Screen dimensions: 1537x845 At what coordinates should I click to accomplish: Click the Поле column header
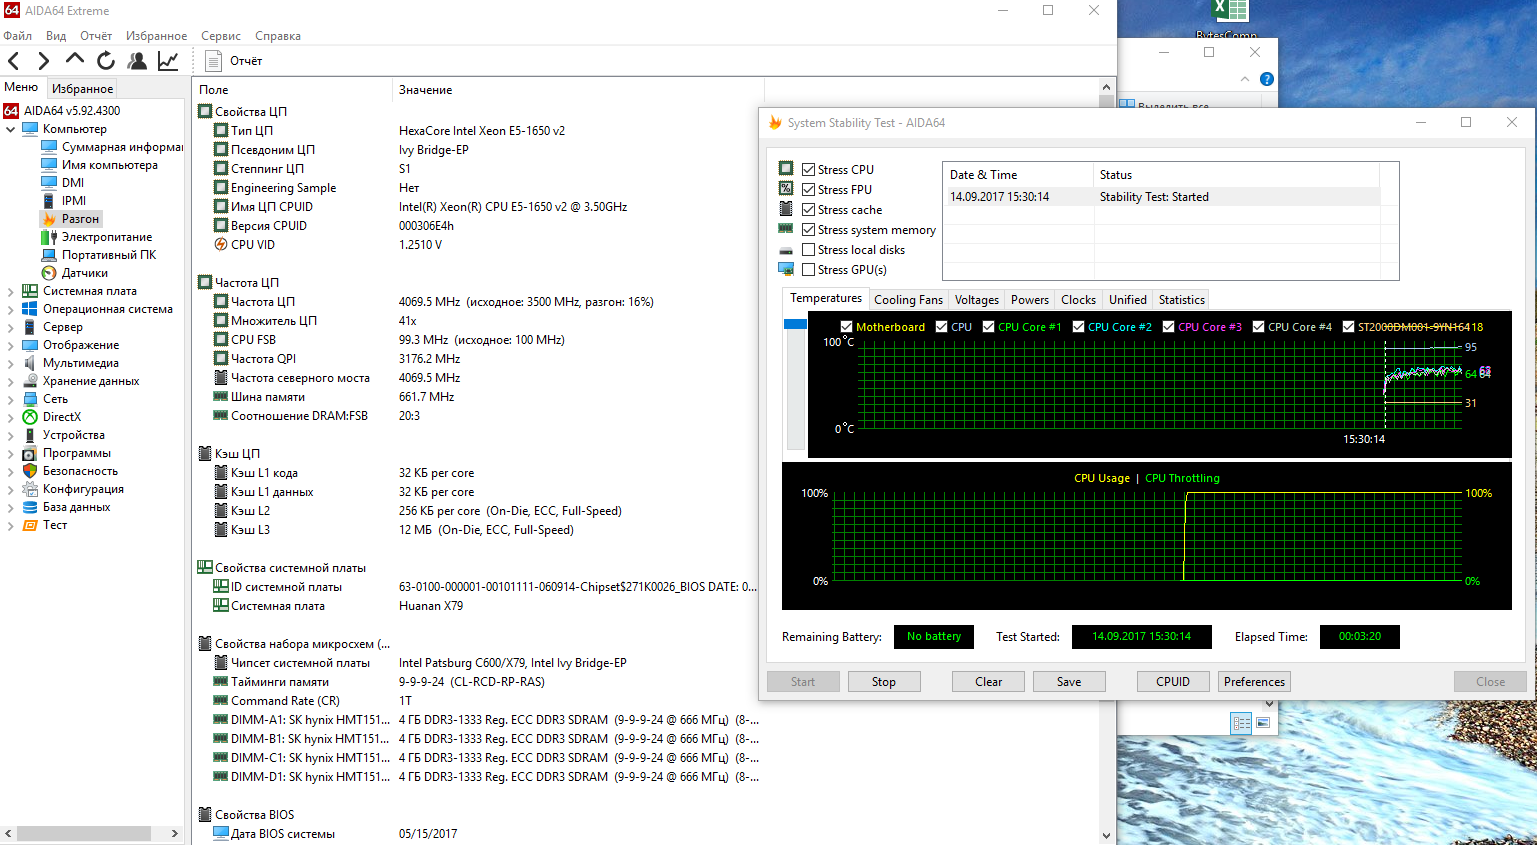click(x=293, y=90)
